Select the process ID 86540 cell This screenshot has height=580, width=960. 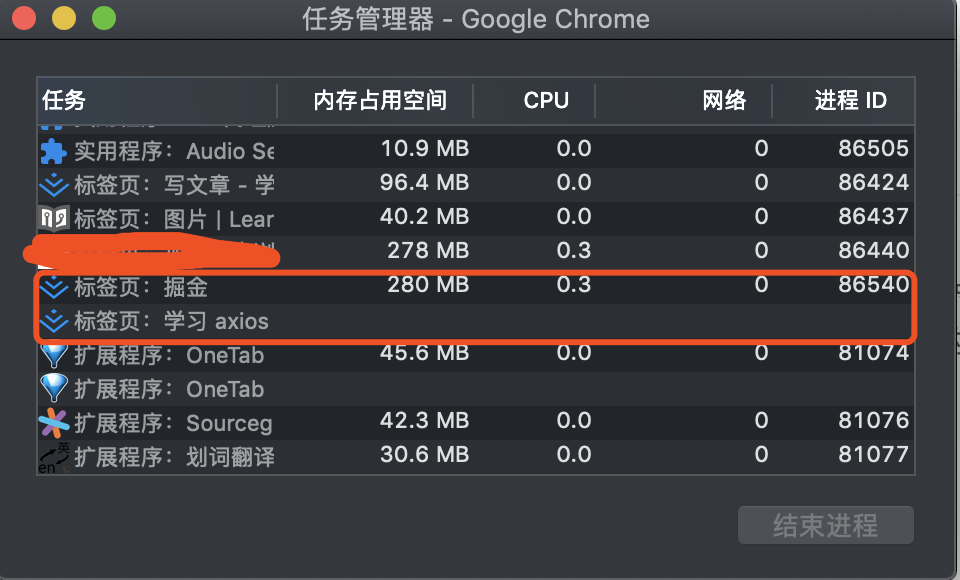click(x=873, y=286)
